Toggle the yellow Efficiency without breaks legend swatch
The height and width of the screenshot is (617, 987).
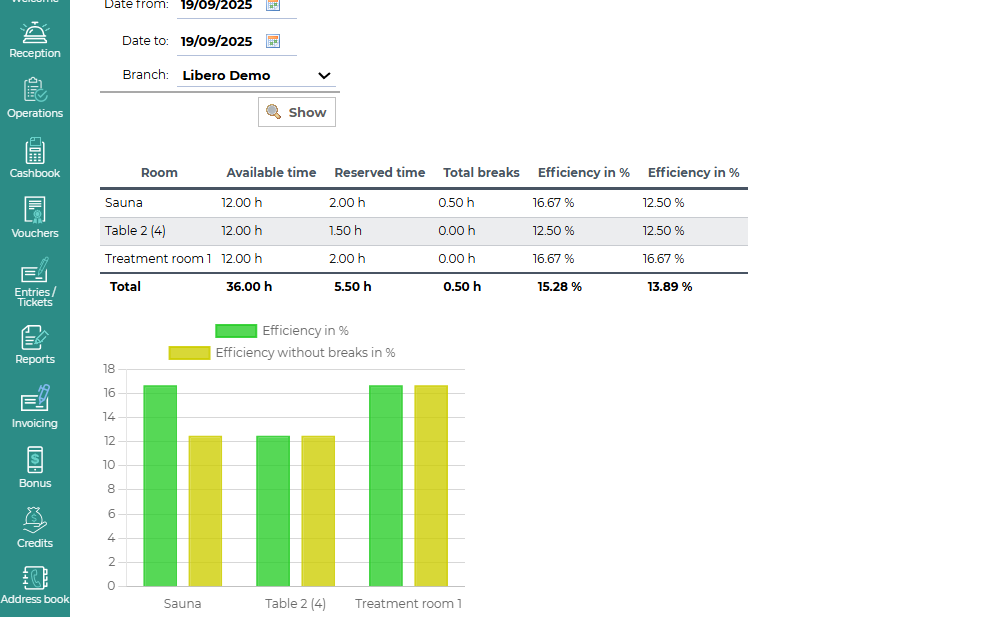pos(189,353)
